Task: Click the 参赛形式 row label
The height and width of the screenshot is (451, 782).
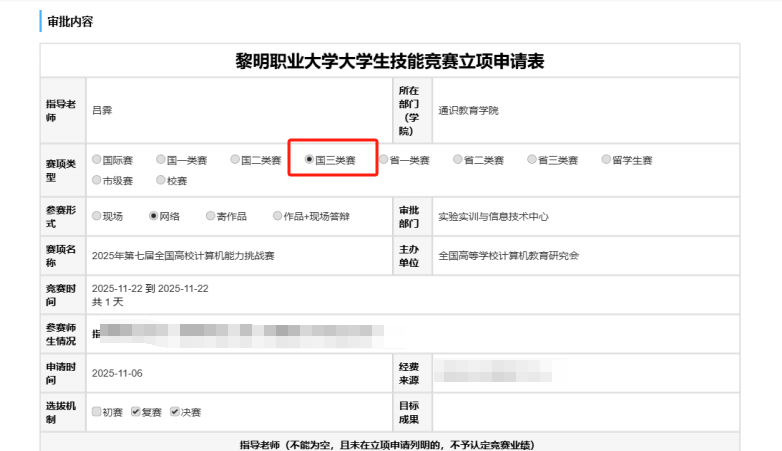Action: click(61, 217)
